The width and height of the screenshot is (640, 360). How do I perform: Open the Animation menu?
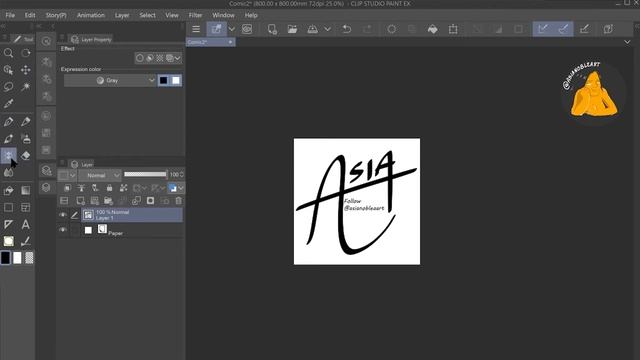tap(91, 15)
